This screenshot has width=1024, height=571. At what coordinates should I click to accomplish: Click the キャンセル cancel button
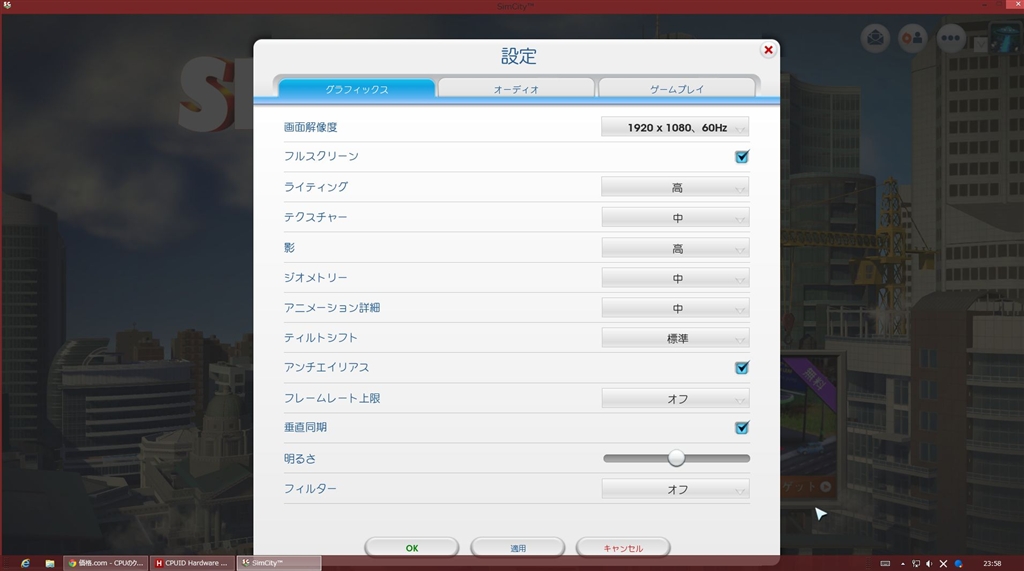point(623,547)
